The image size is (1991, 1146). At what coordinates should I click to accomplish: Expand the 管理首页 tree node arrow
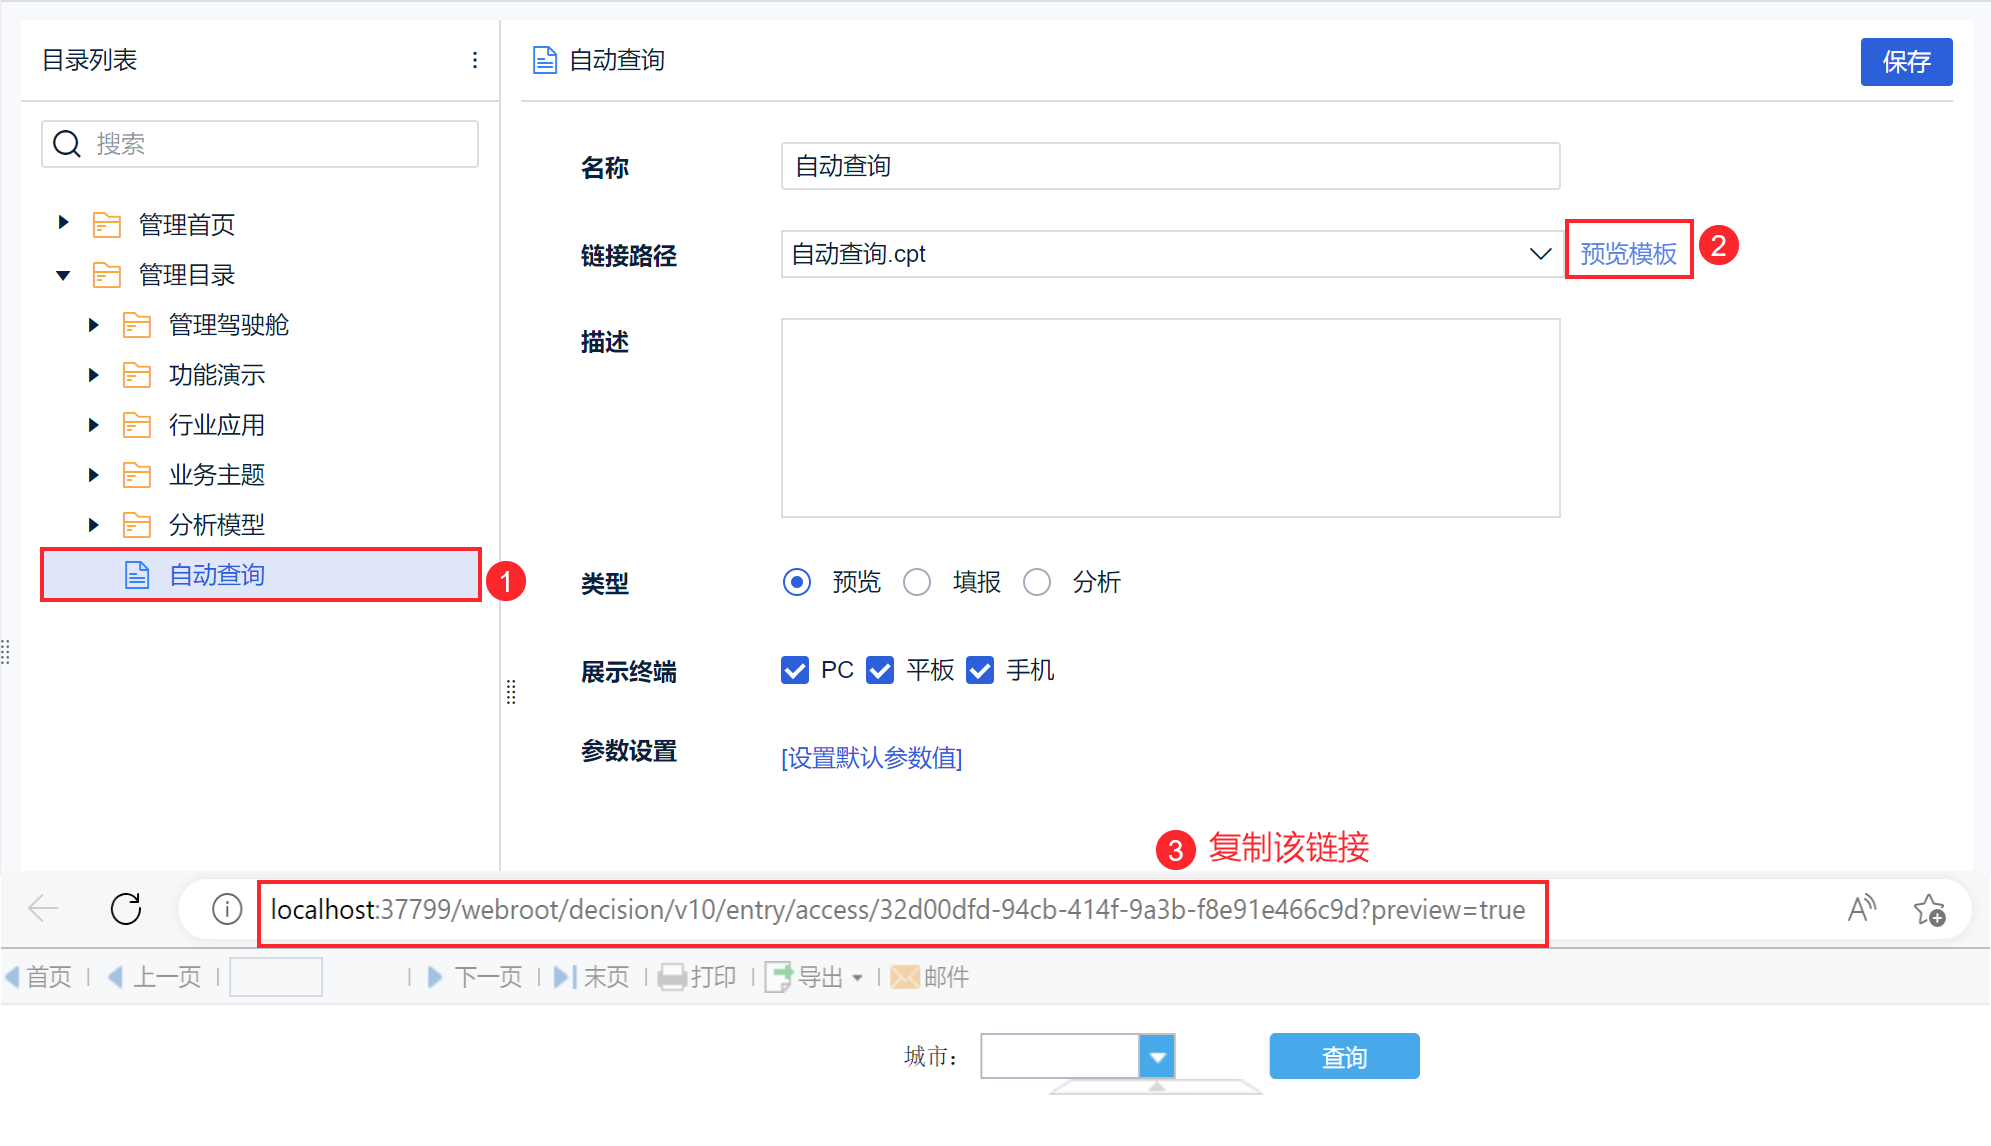point(63,223)
